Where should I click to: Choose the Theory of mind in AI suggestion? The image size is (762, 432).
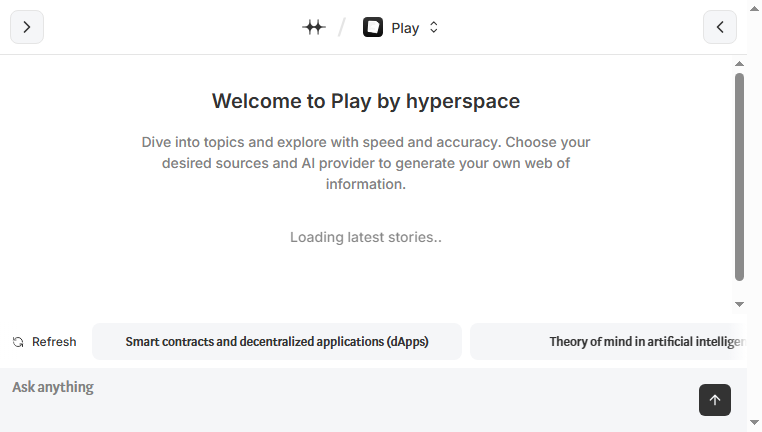[x=608, y=342]
